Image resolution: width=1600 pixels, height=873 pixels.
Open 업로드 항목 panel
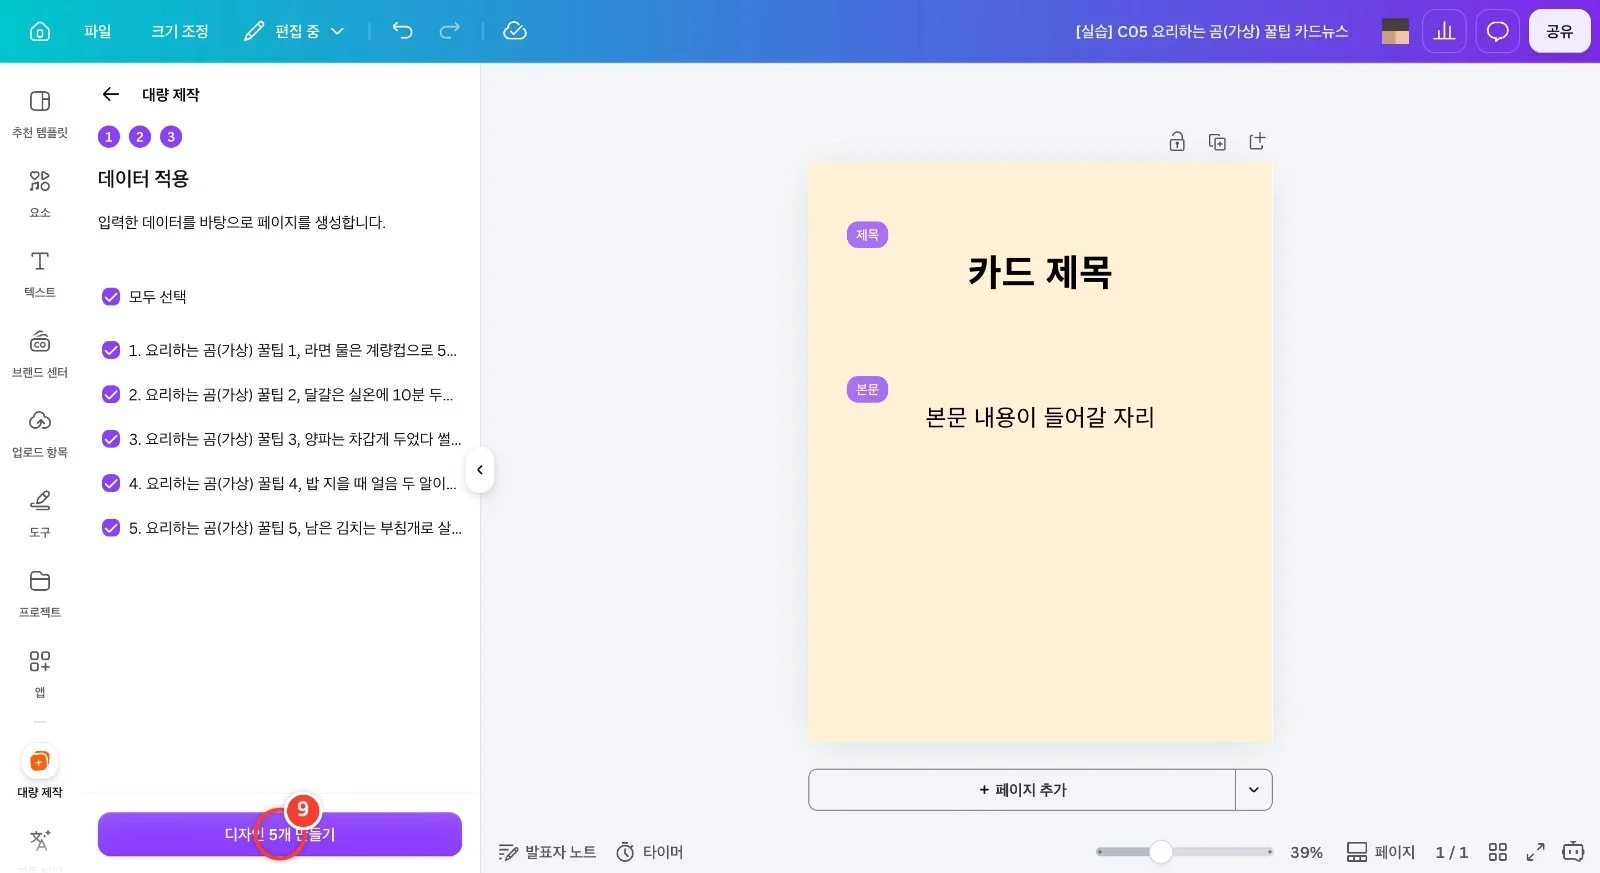coord(40,434)
